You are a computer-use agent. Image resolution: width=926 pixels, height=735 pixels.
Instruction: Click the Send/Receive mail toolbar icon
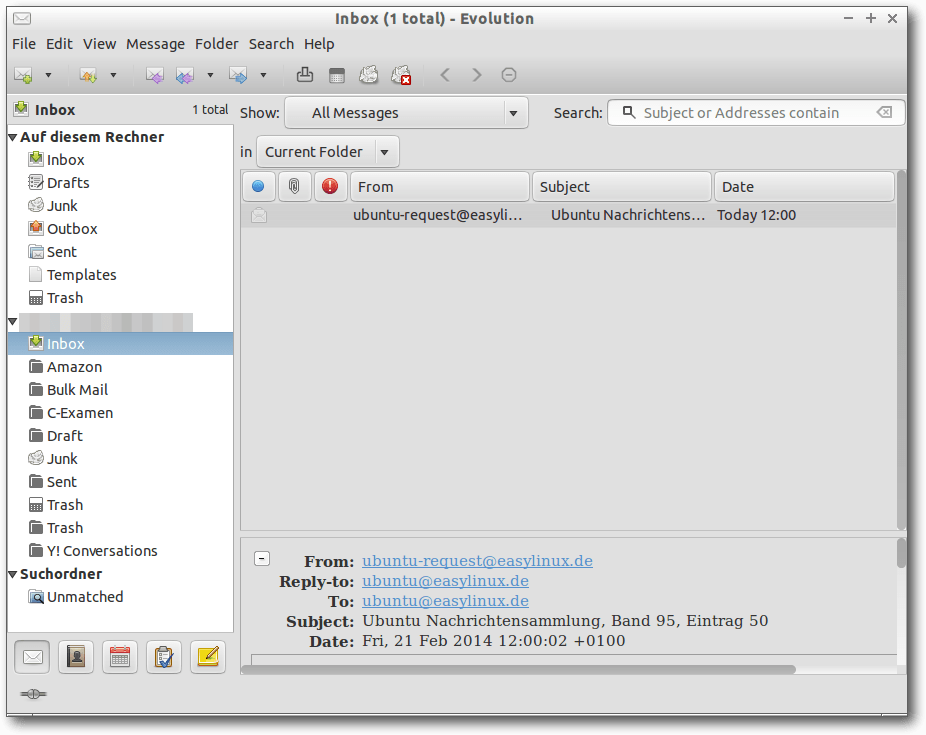click(88, 75)
